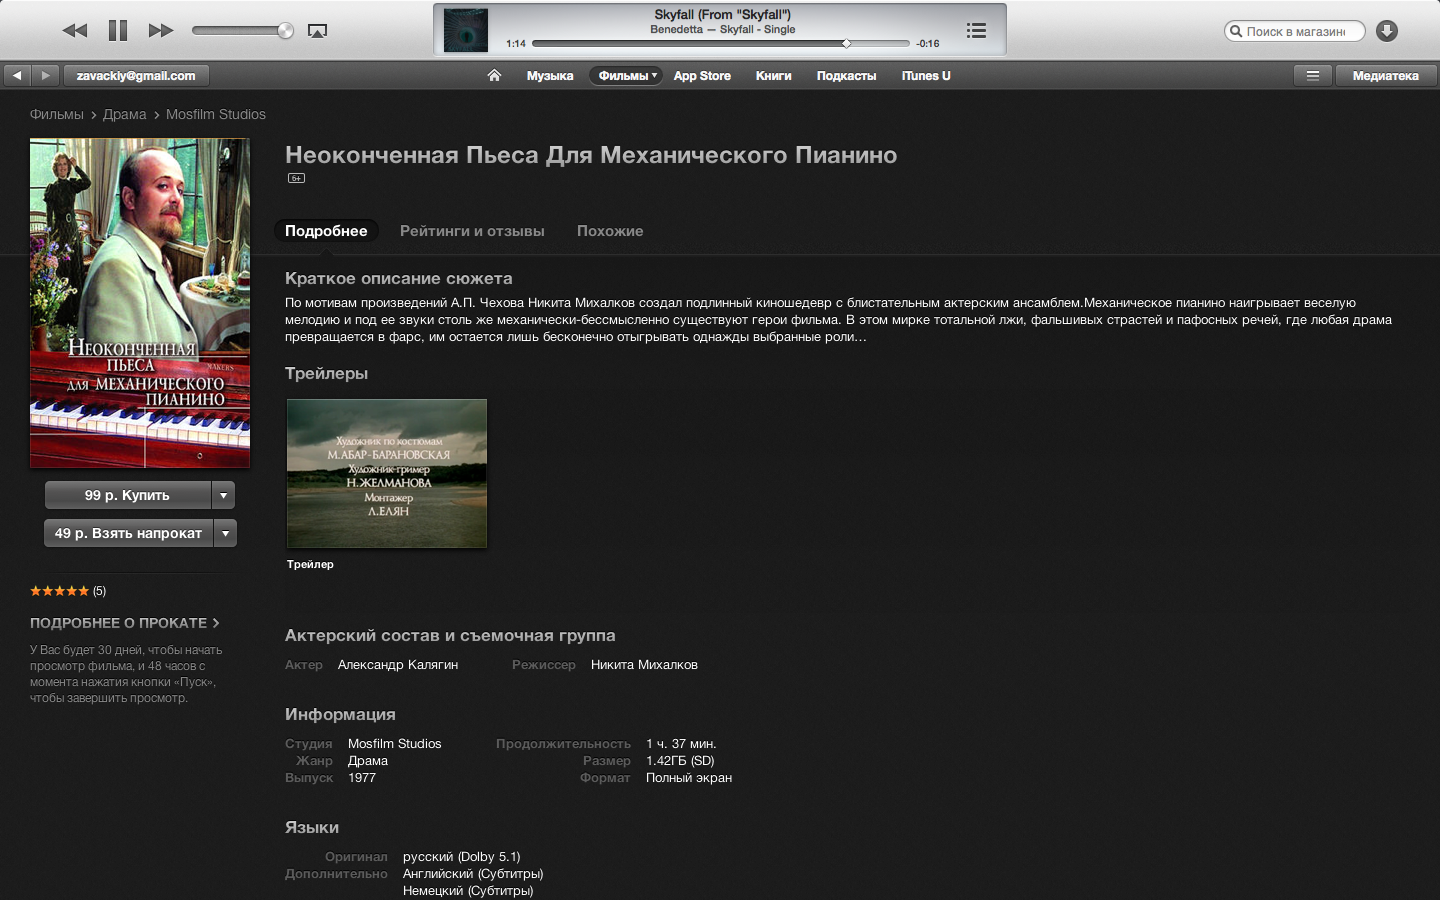Open the Up Next list icon

[976, 31]
